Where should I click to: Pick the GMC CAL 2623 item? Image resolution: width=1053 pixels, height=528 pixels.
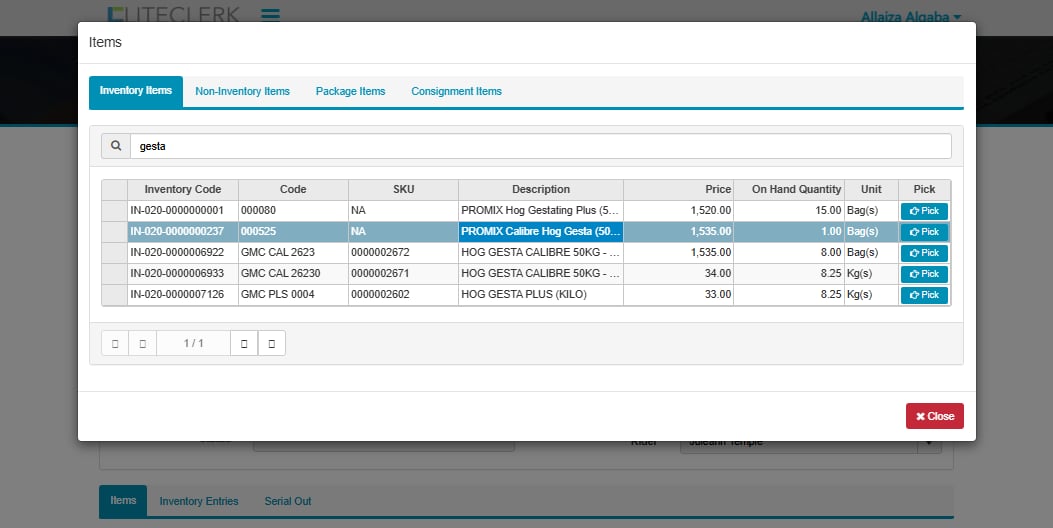click(924, 253)
